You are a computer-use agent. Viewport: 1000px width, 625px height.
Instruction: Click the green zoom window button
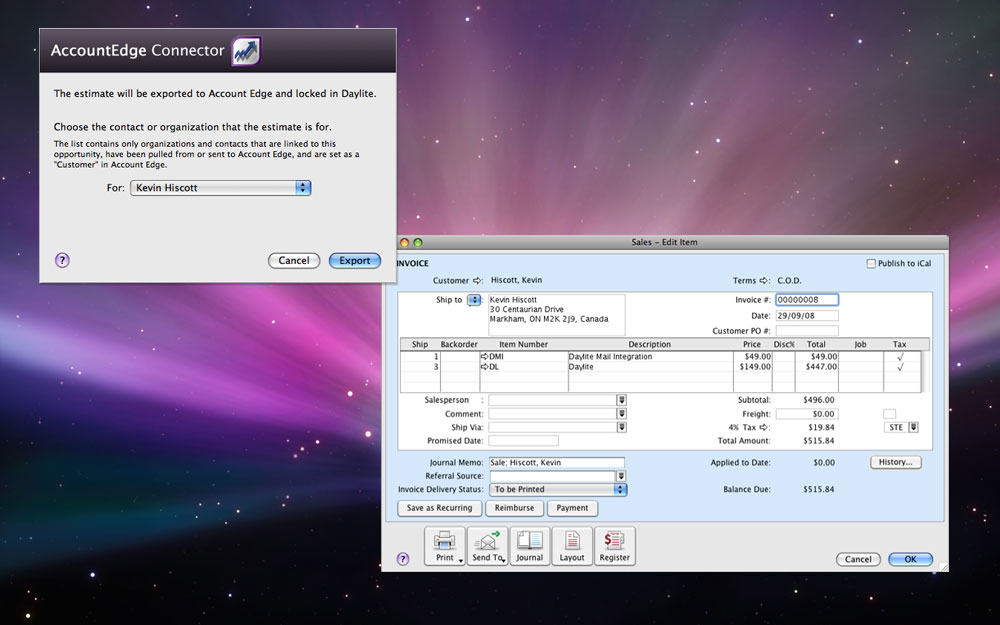418,242
